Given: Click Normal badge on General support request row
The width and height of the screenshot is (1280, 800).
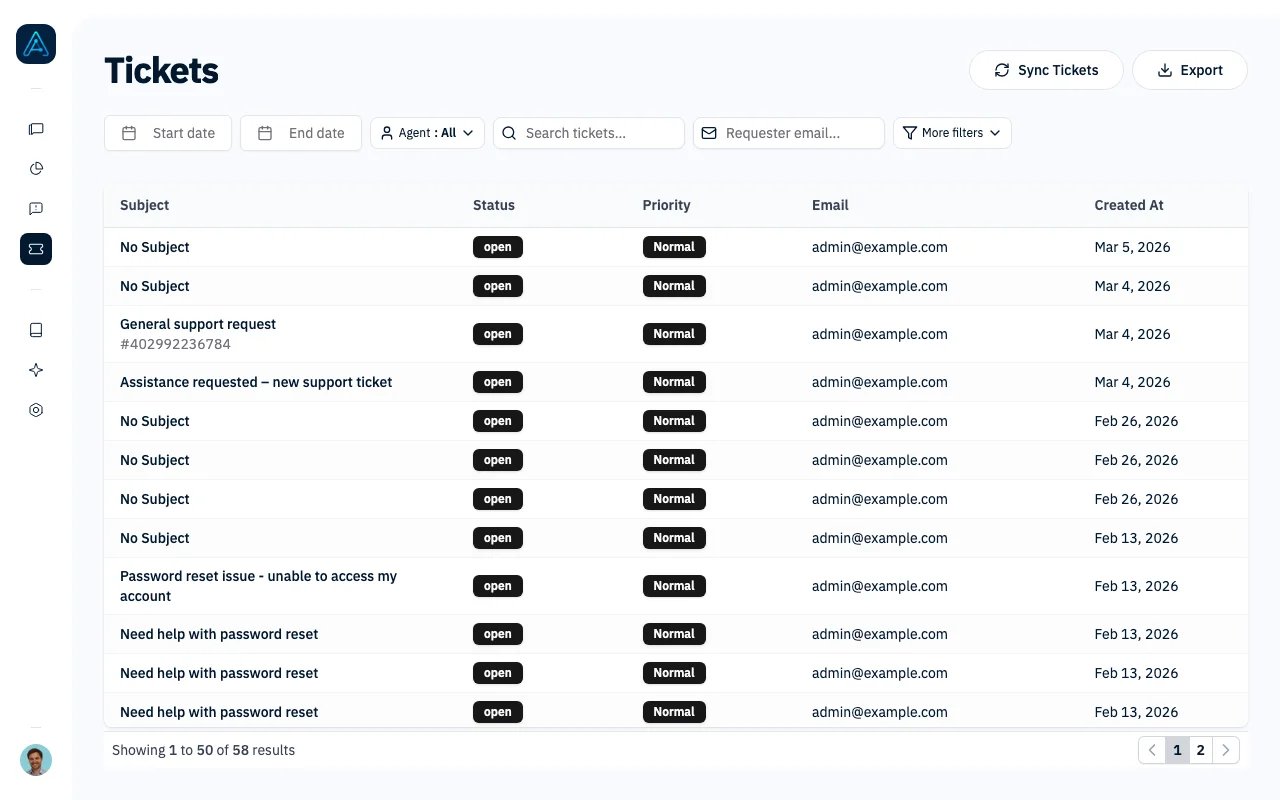Looking at the screenshot, I should tap(674, 334).
